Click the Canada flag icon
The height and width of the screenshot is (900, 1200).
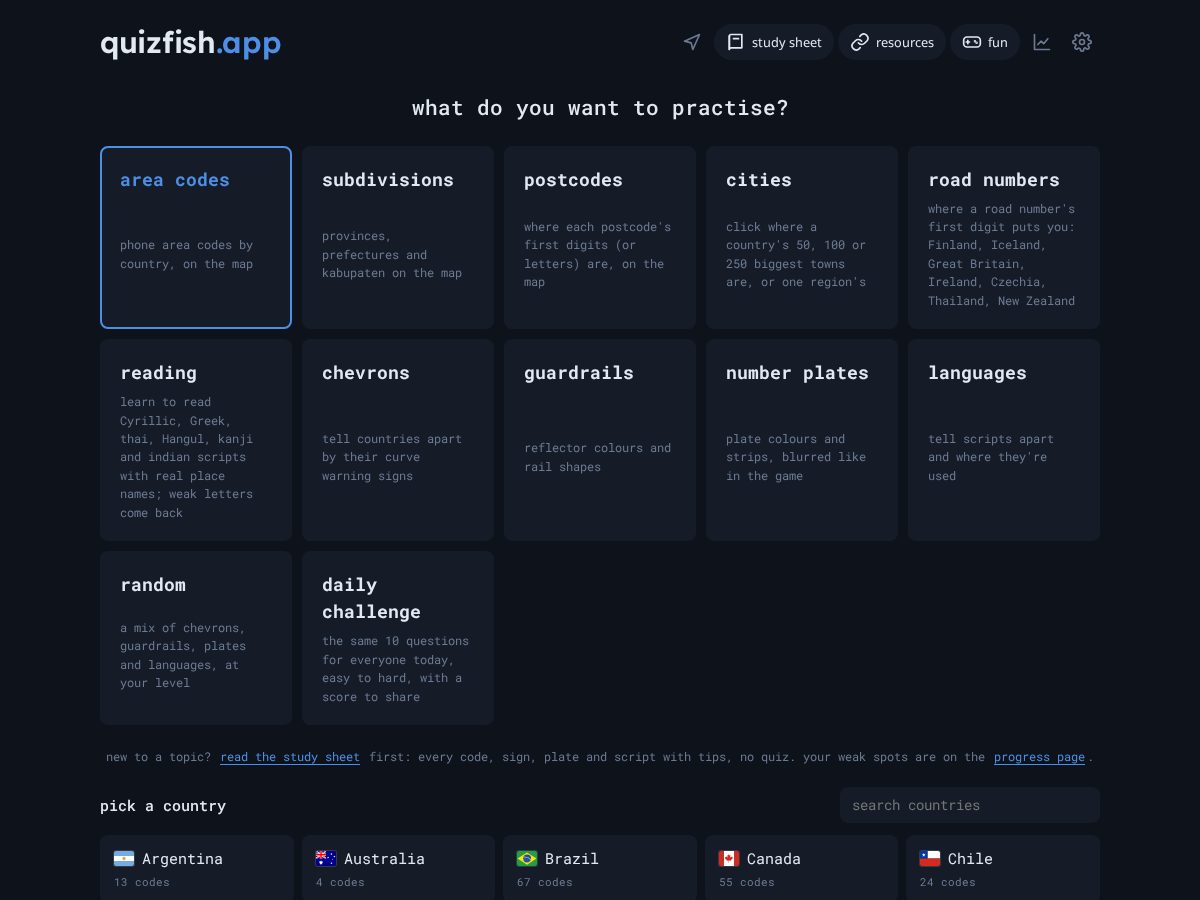tap(729, 858)
